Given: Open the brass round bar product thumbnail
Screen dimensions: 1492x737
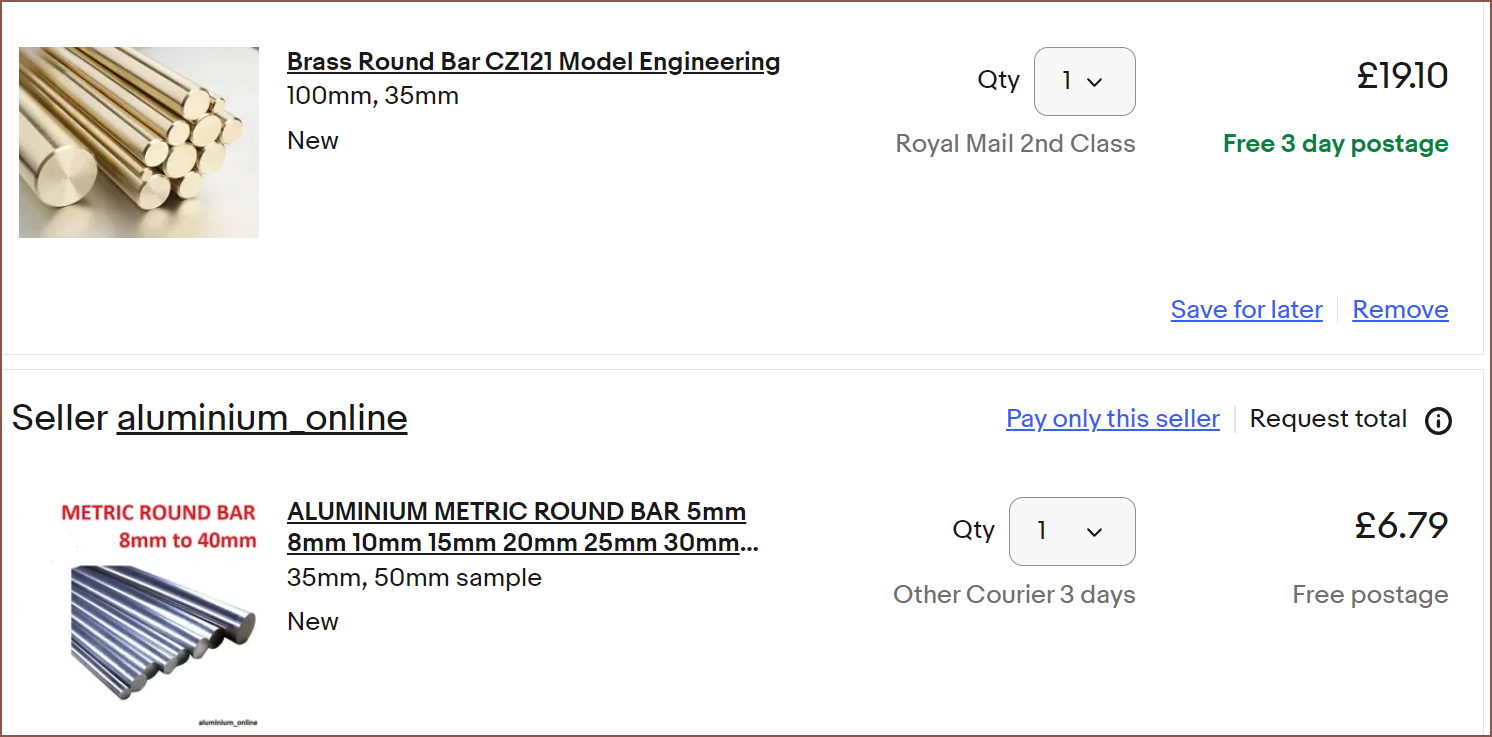Looking at the screenshot, I should click(139, 142).
